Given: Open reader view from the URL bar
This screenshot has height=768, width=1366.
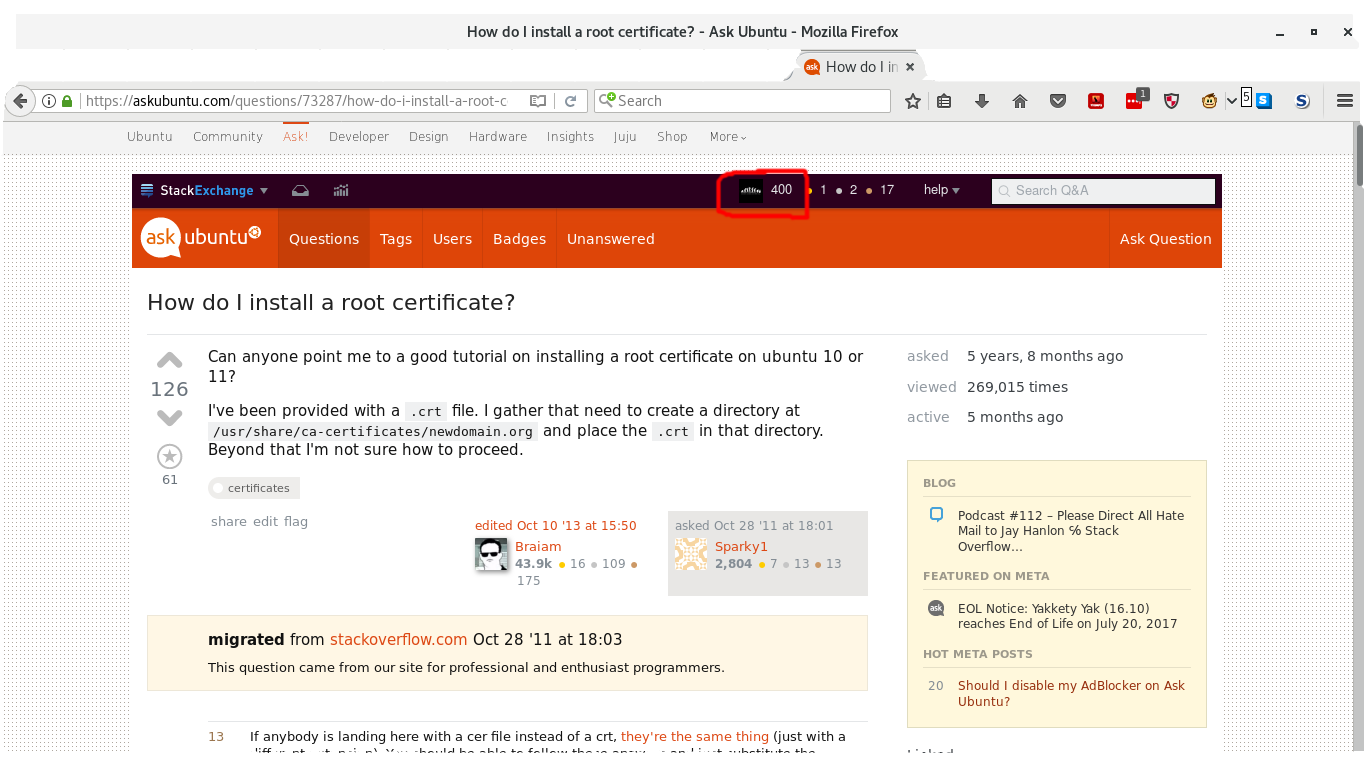Looking at the screenshot, I should 538,101.
